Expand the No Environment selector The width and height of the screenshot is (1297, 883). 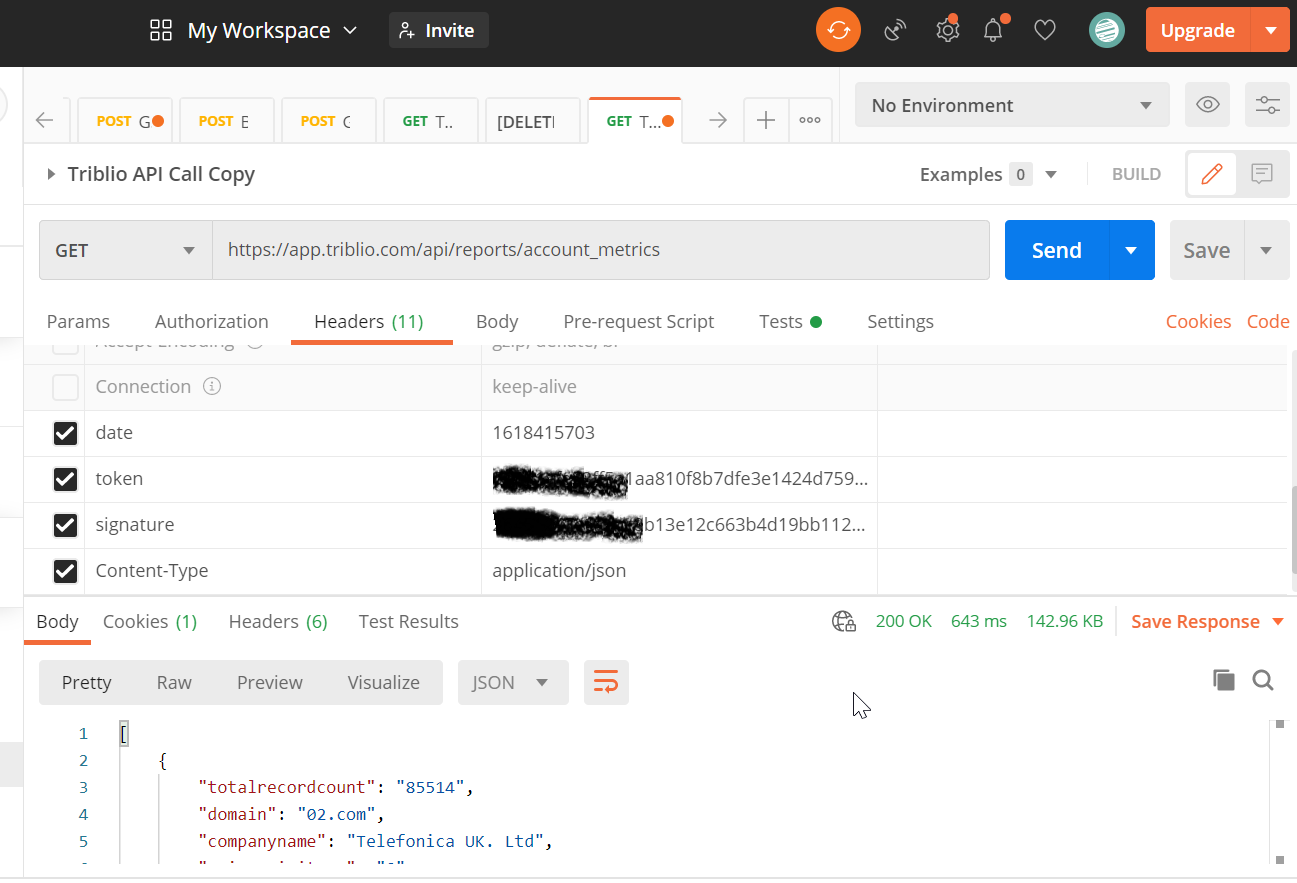[1012, 104]
